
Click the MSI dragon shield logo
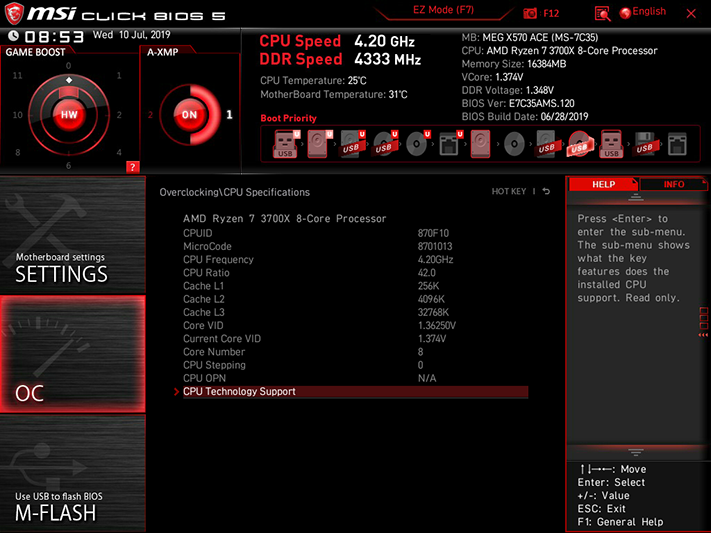coord(14,14)
